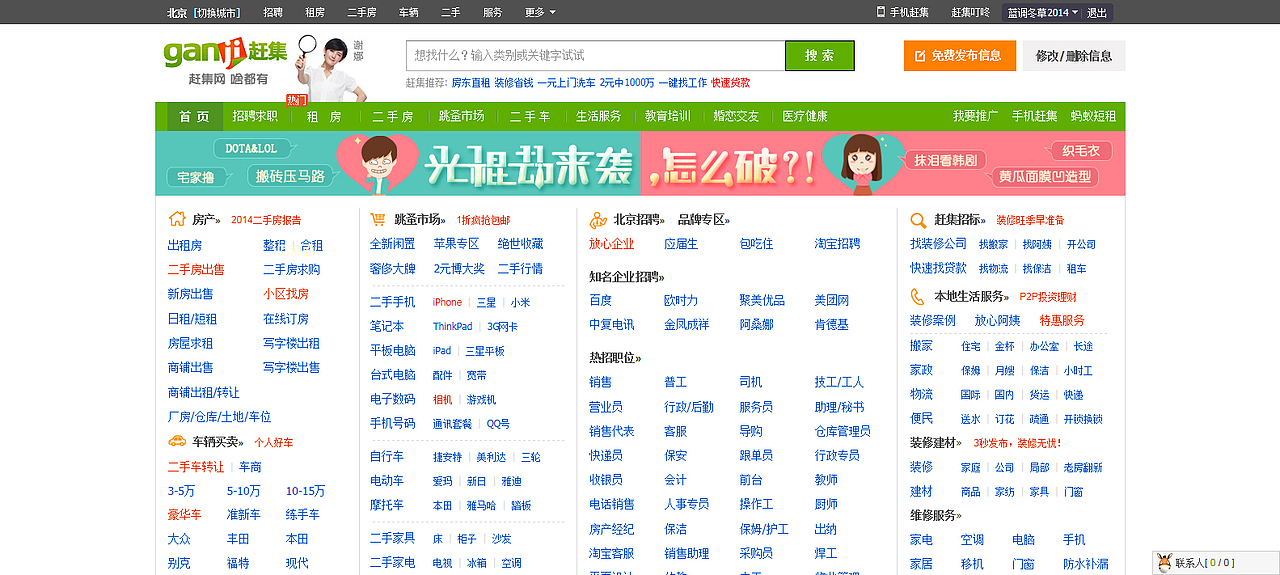This screenshot has width=1280, height=575.
Task: Open the 跳蚤市场 navigation tab
Action: [461, 116]
